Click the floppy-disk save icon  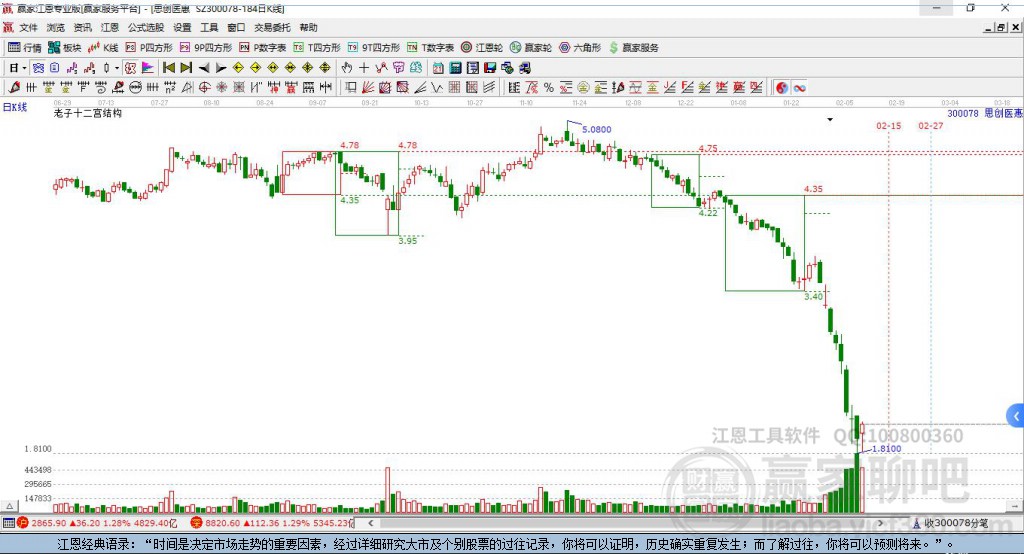[490, 68]
